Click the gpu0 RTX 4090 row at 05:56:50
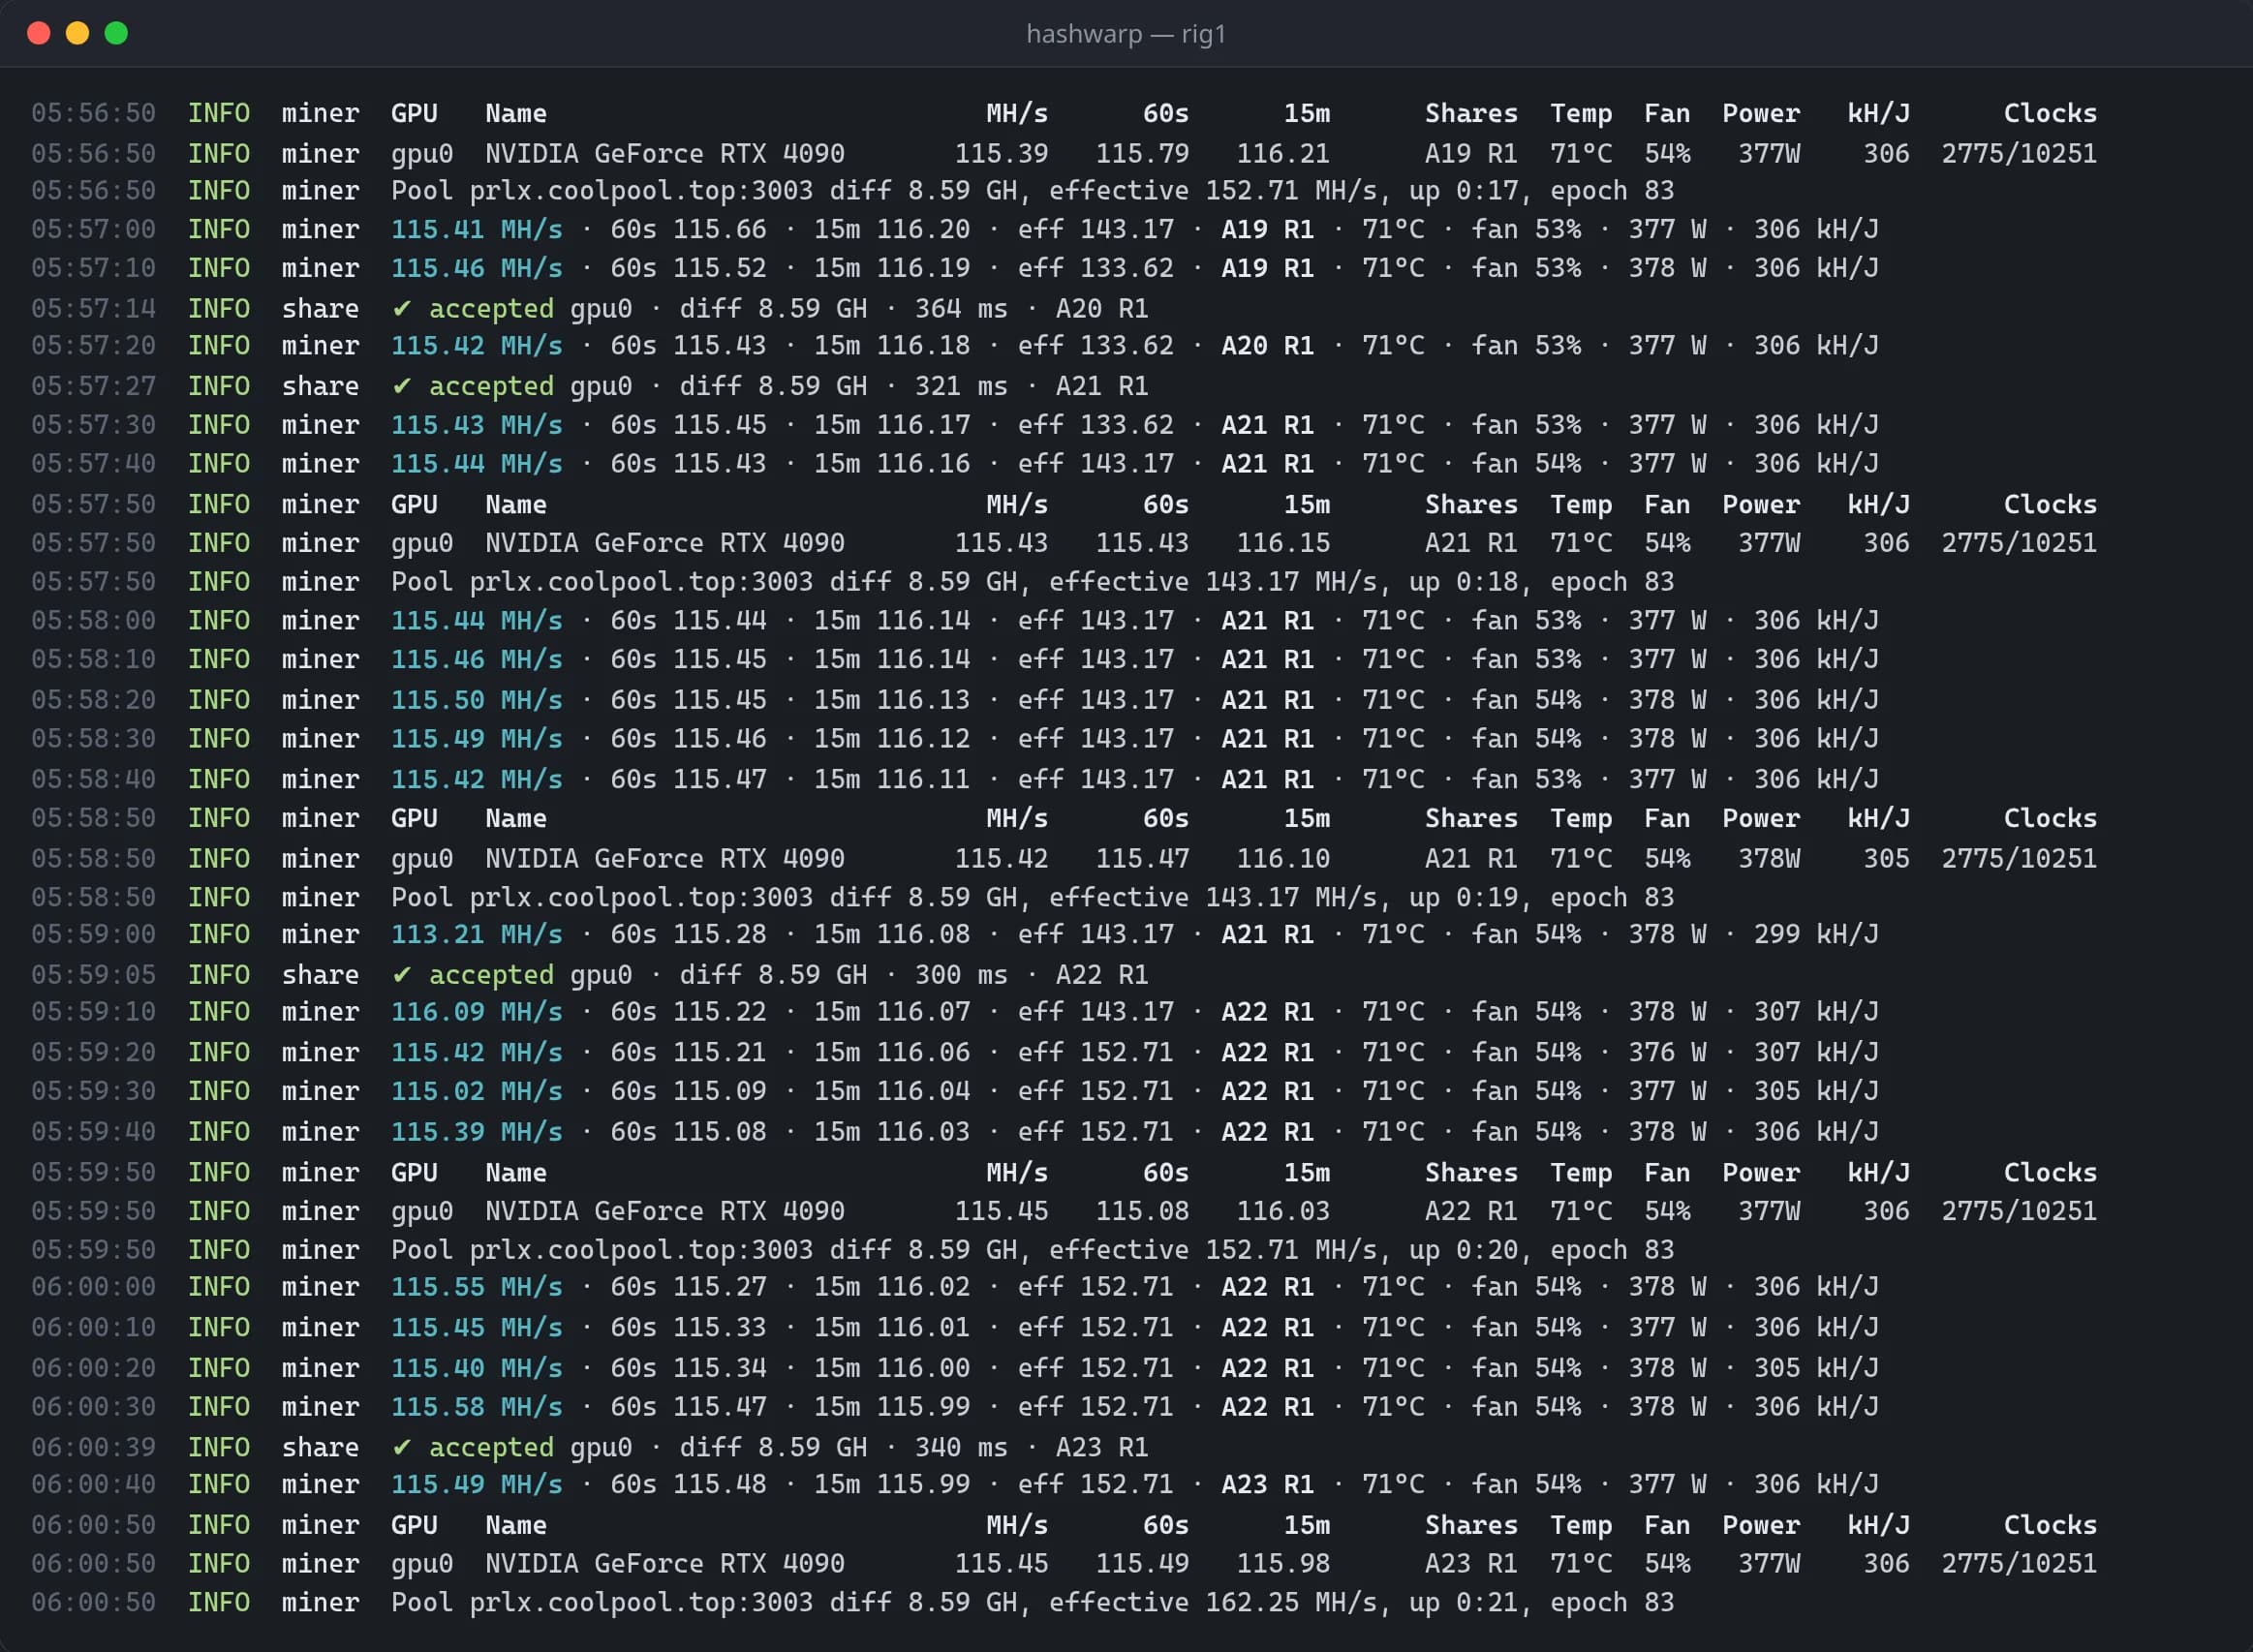This screenshot has width=2253, height=1652. (x=1064, y=153)
